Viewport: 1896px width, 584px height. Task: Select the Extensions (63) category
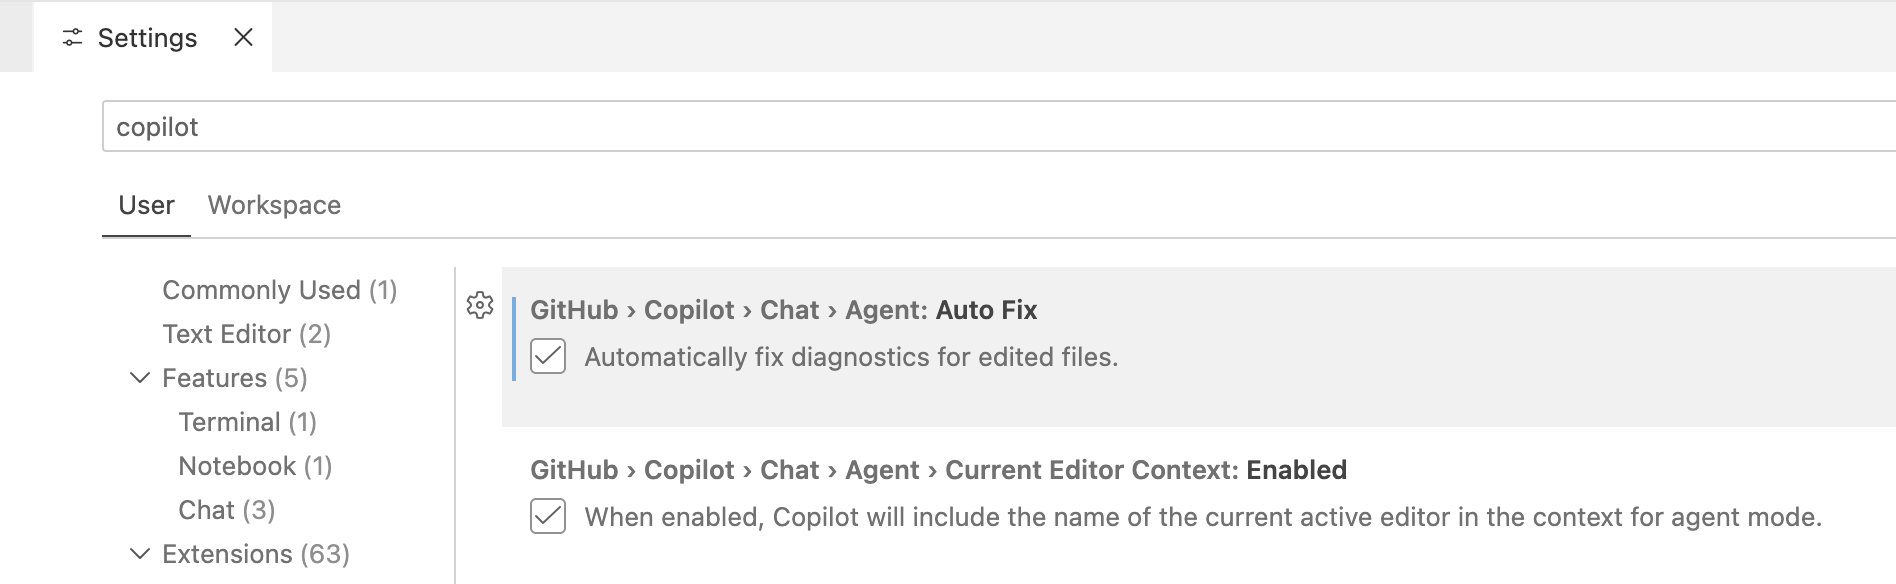click(254, 553)
